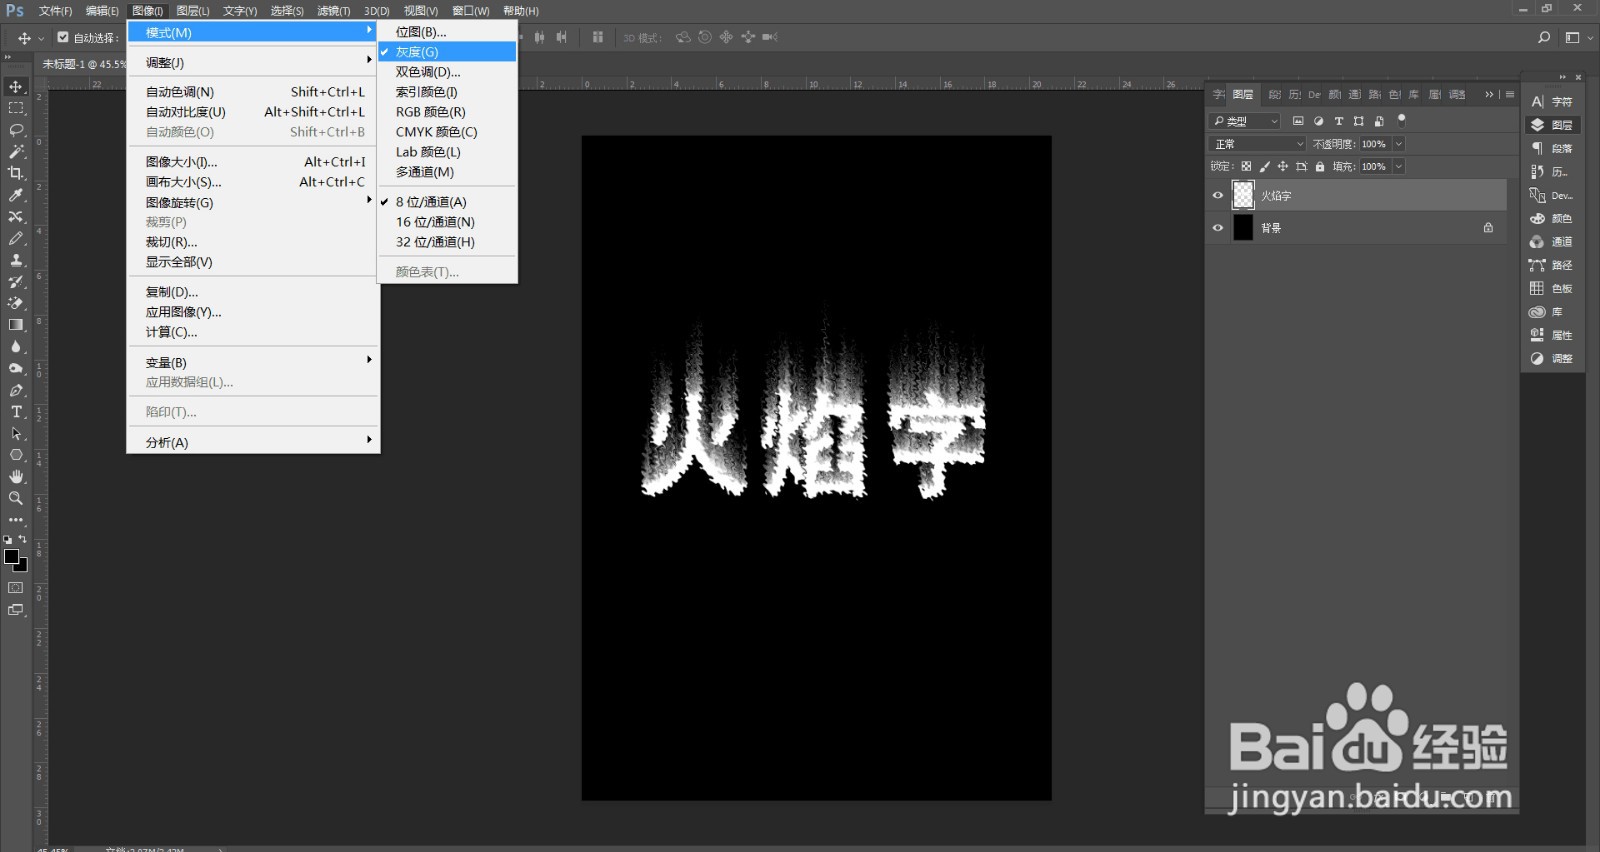Filter layers by pixel layer icon
The image size is (1600, 852).
(x=1298, y=121)
